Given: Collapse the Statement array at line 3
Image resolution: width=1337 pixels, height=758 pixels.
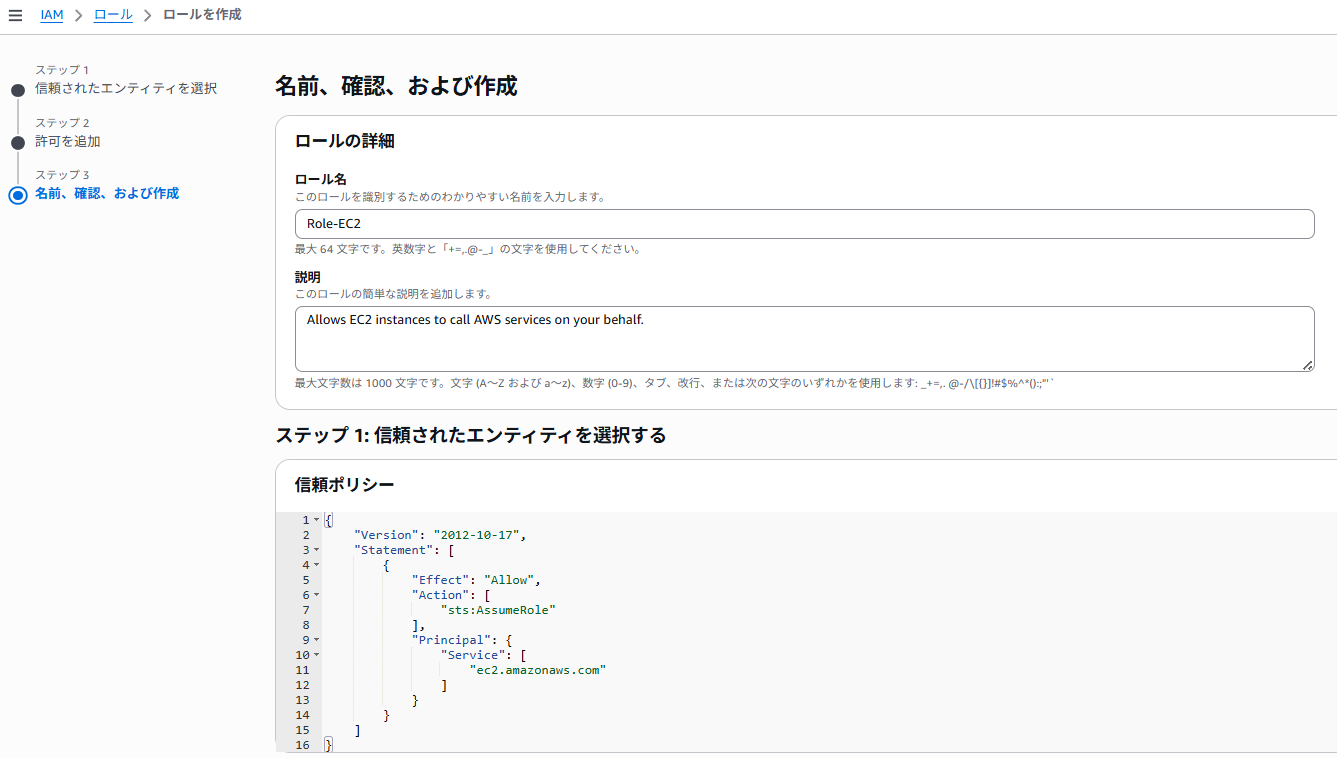Looking at the screenshot, I should coord(314,549).
